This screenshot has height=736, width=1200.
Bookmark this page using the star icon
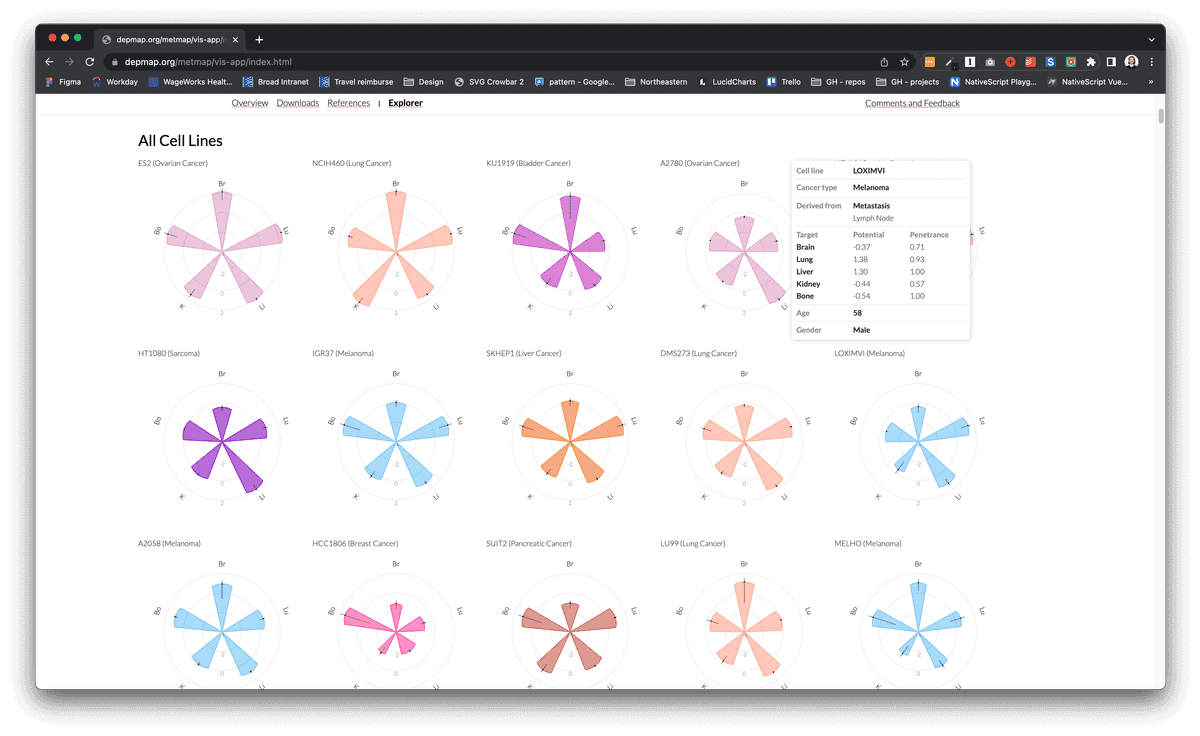click(903, 61)
